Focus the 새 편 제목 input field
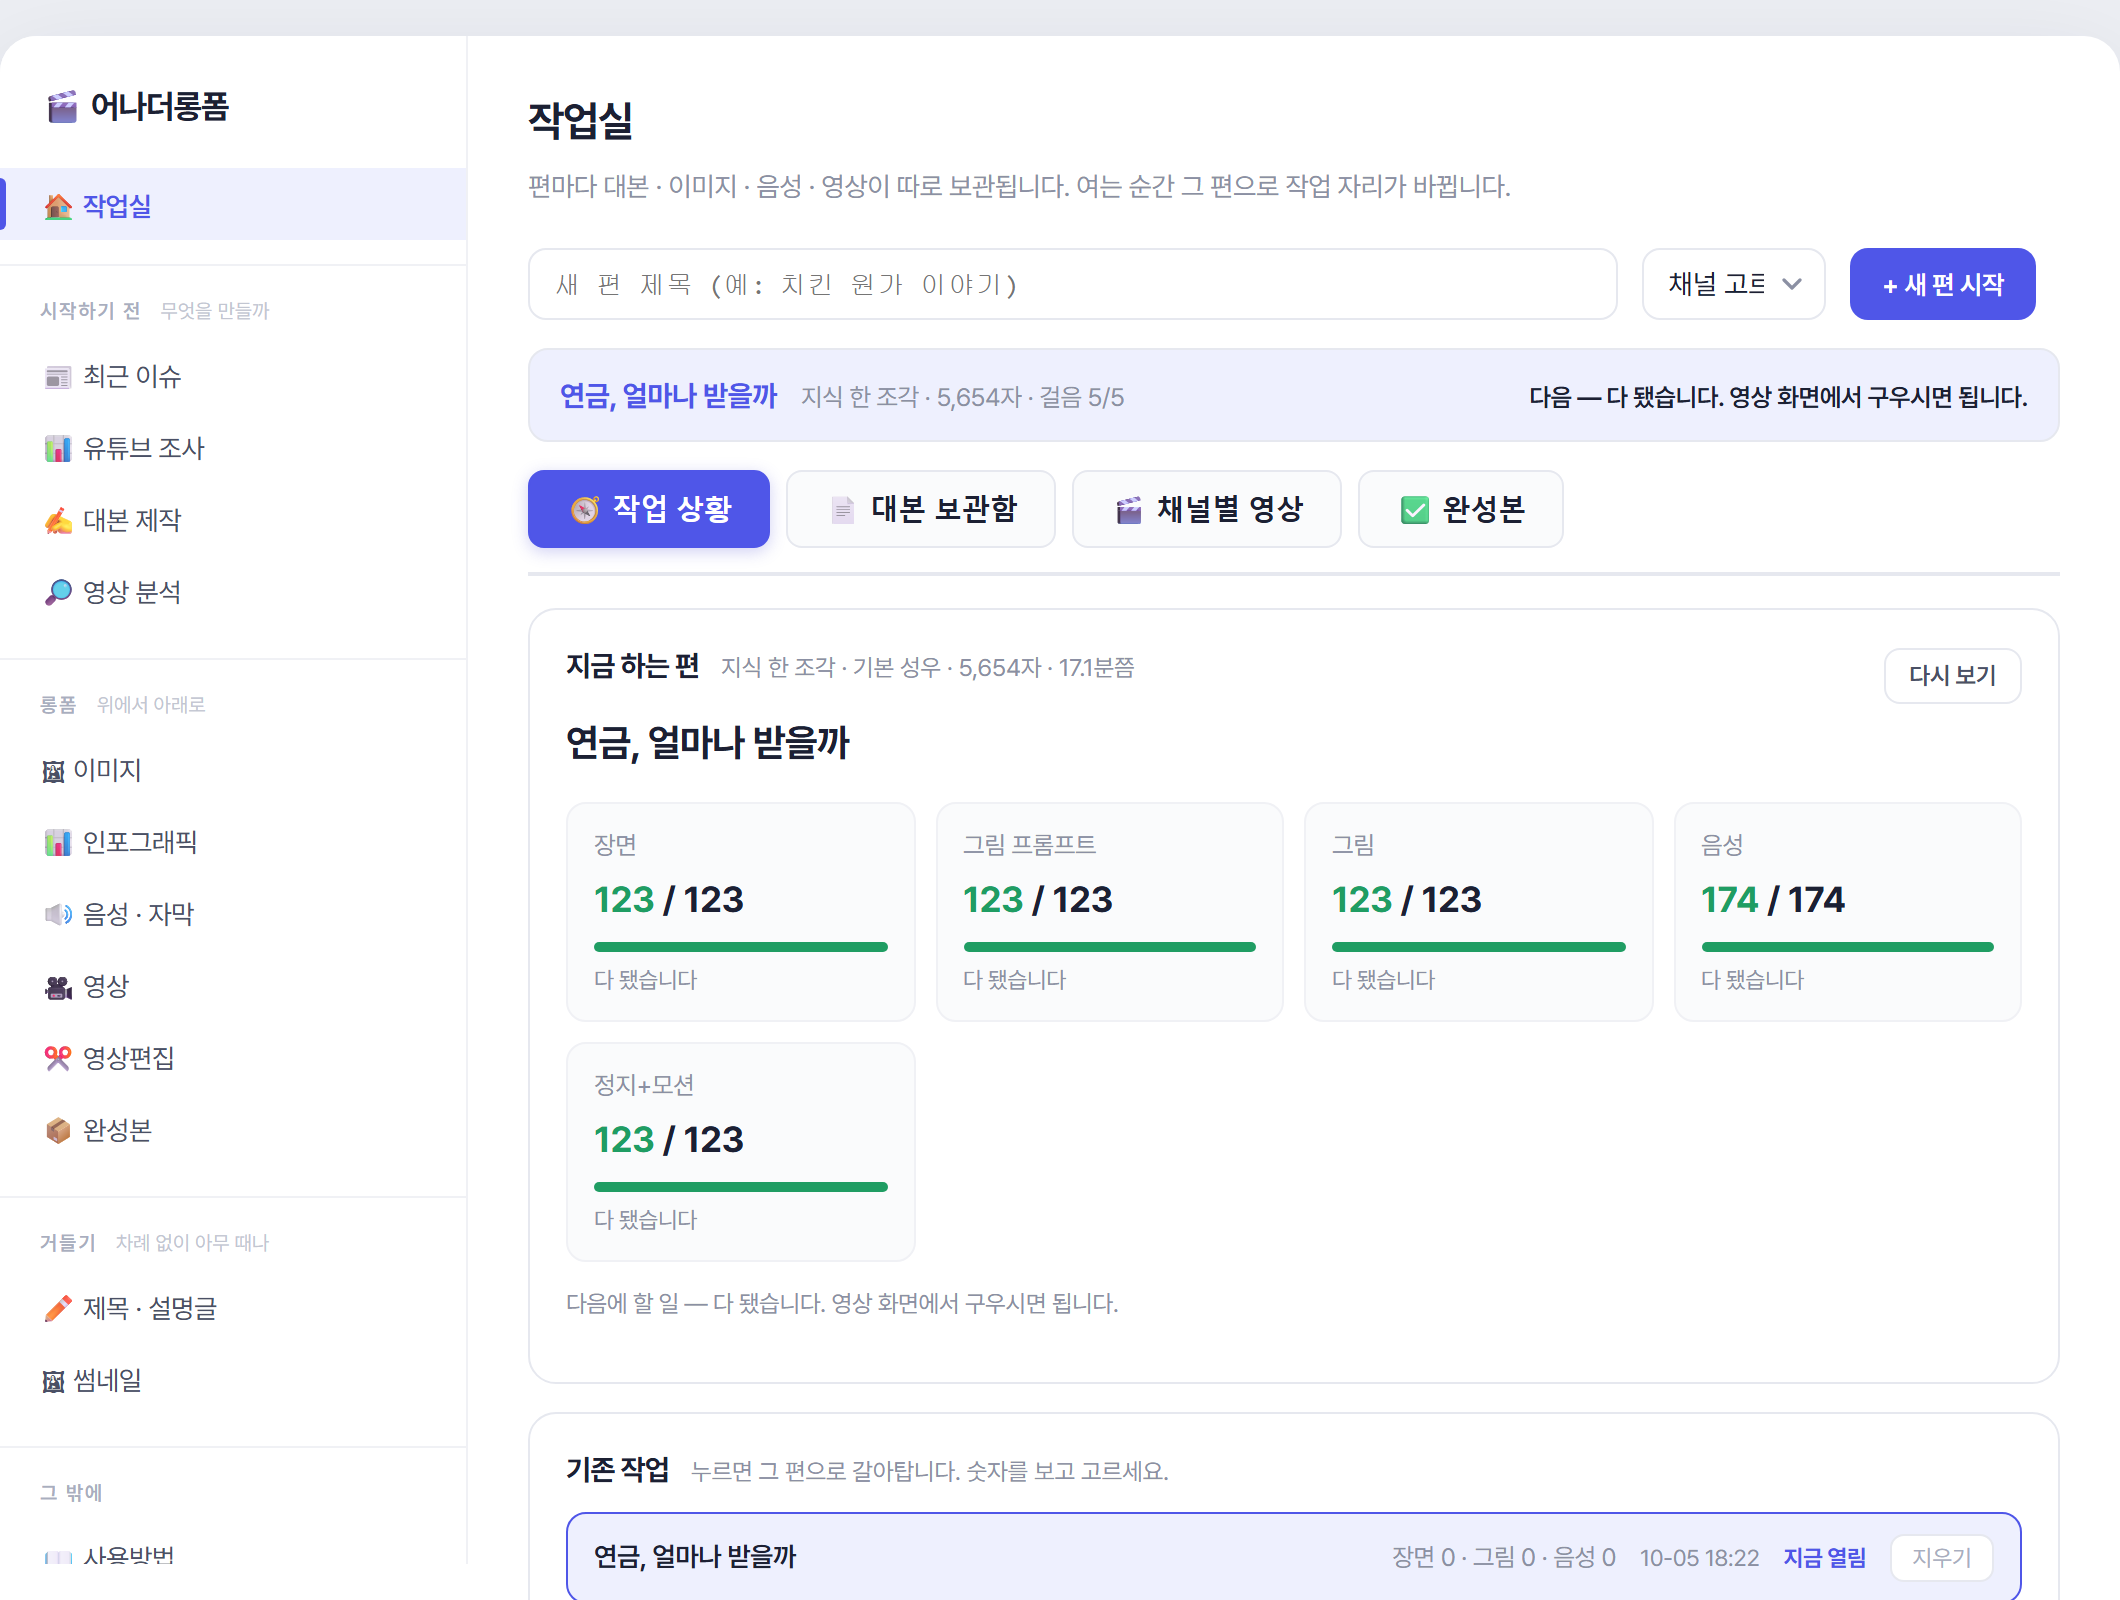This screenshot has height=1600, width=2120. click(1072, 284)
